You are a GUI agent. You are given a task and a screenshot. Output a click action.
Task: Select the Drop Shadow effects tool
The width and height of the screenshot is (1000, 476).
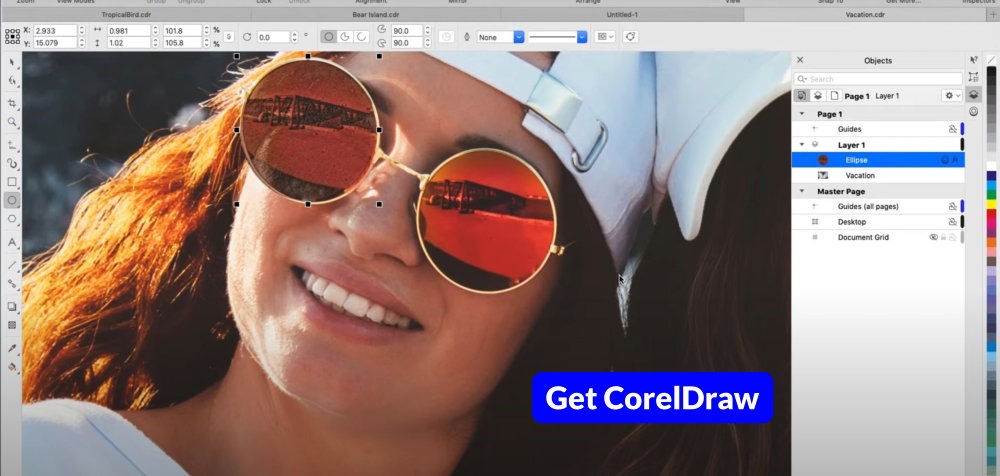pos(11,306)
